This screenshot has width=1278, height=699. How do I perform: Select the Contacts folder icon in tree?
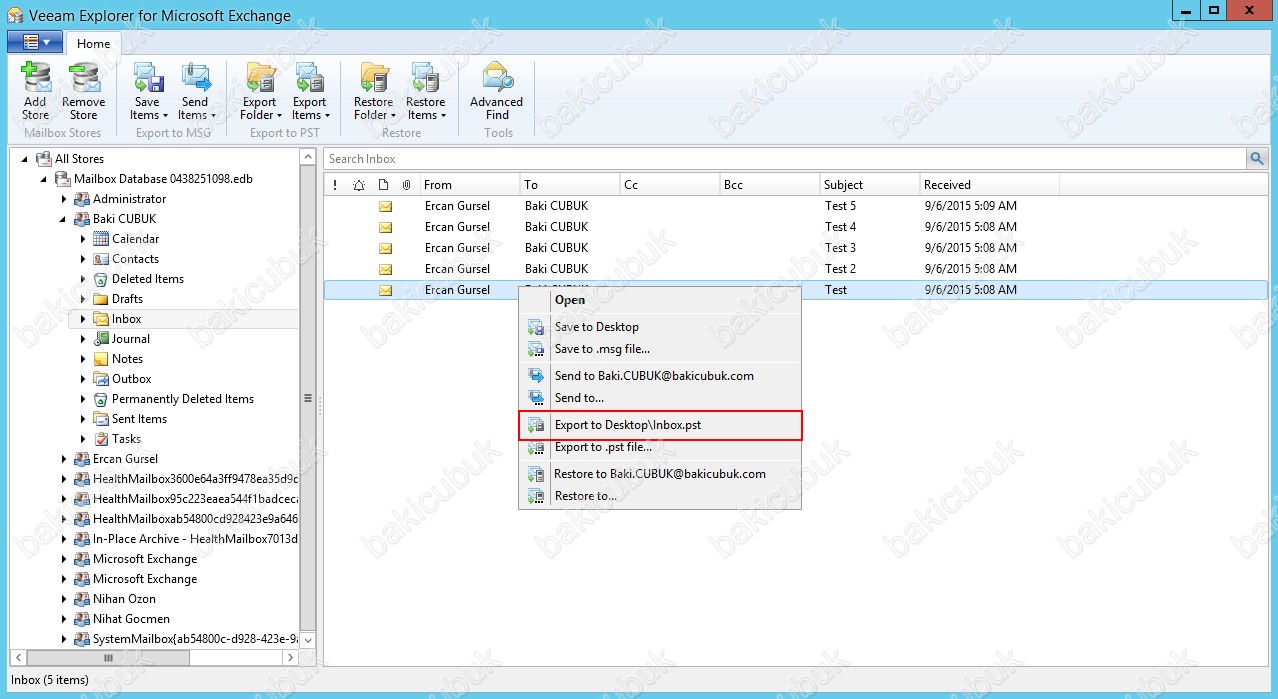tap(100, 259)
